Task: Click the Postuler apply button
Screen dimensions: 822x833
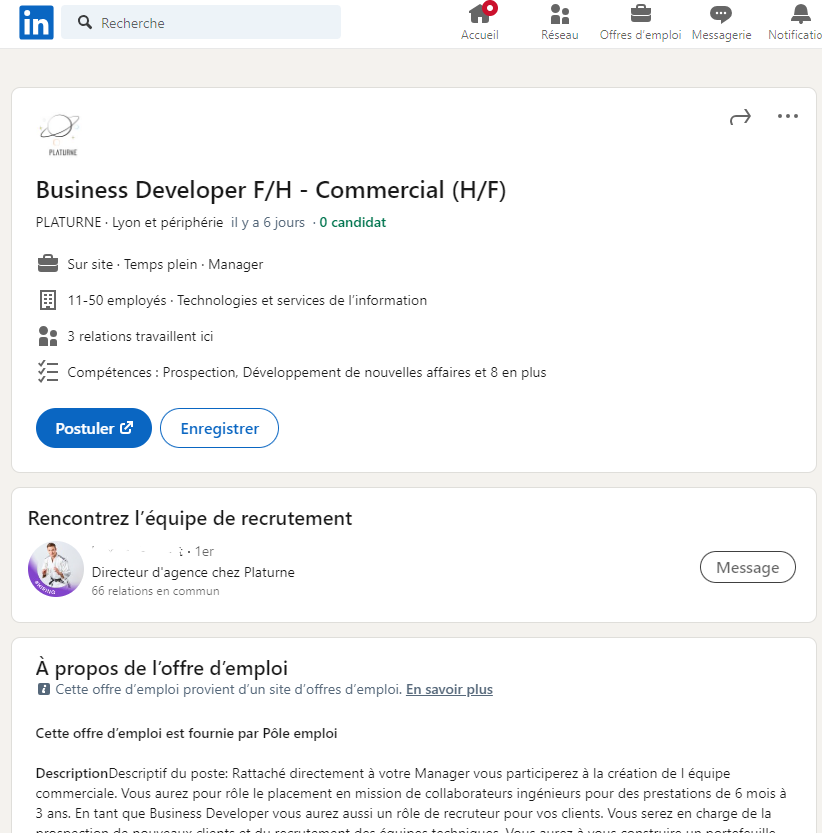Action: (x=94, y=428)
